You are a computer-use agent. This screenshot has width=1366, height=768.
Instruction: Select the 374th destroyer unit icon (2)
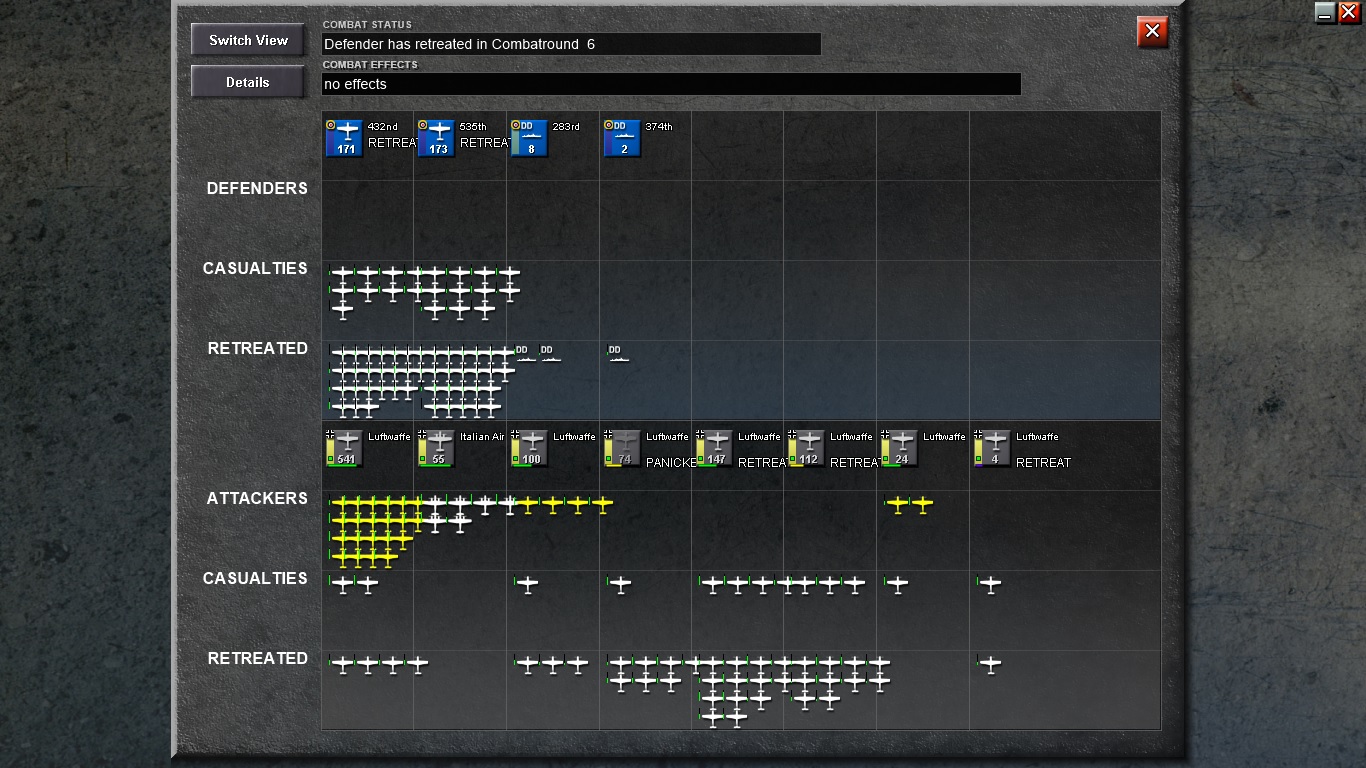click(622, 138)
